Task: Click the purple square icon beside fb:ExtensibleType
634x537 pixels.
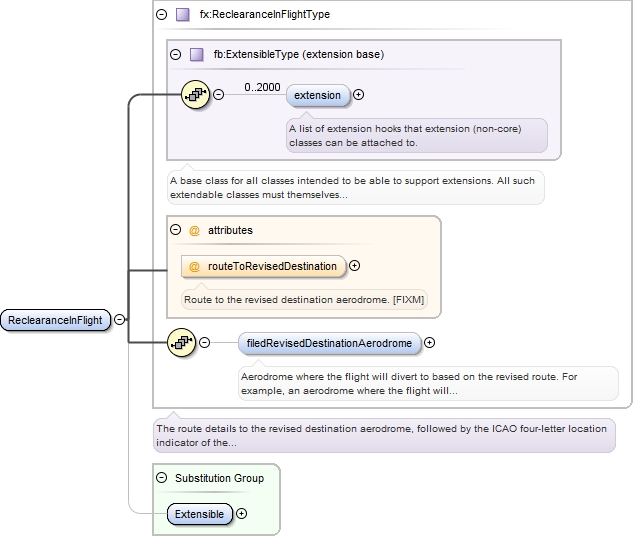Action: (196, 55)
